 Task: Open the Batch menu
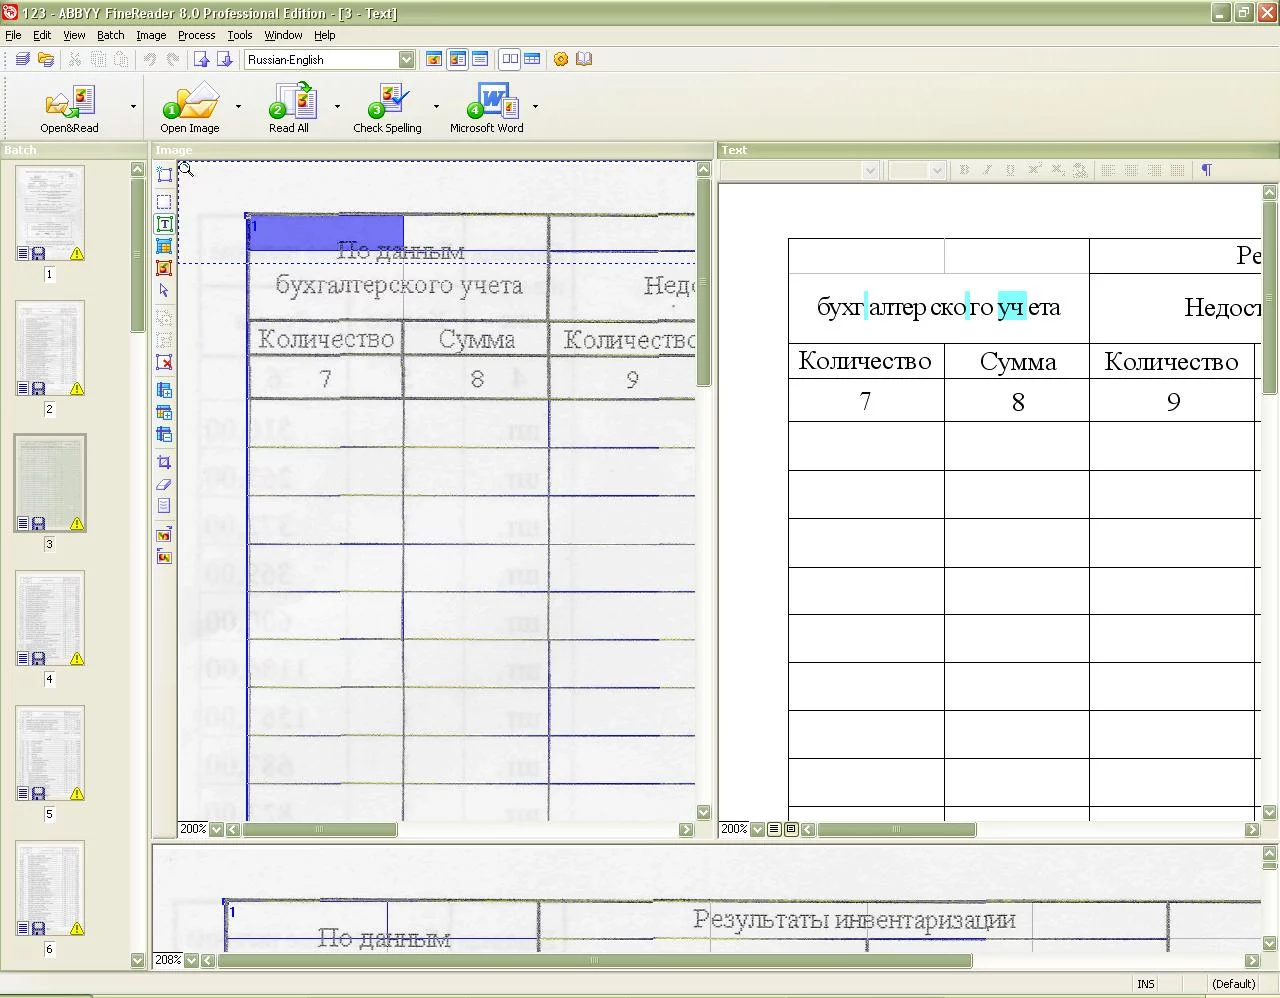point(111,35)
